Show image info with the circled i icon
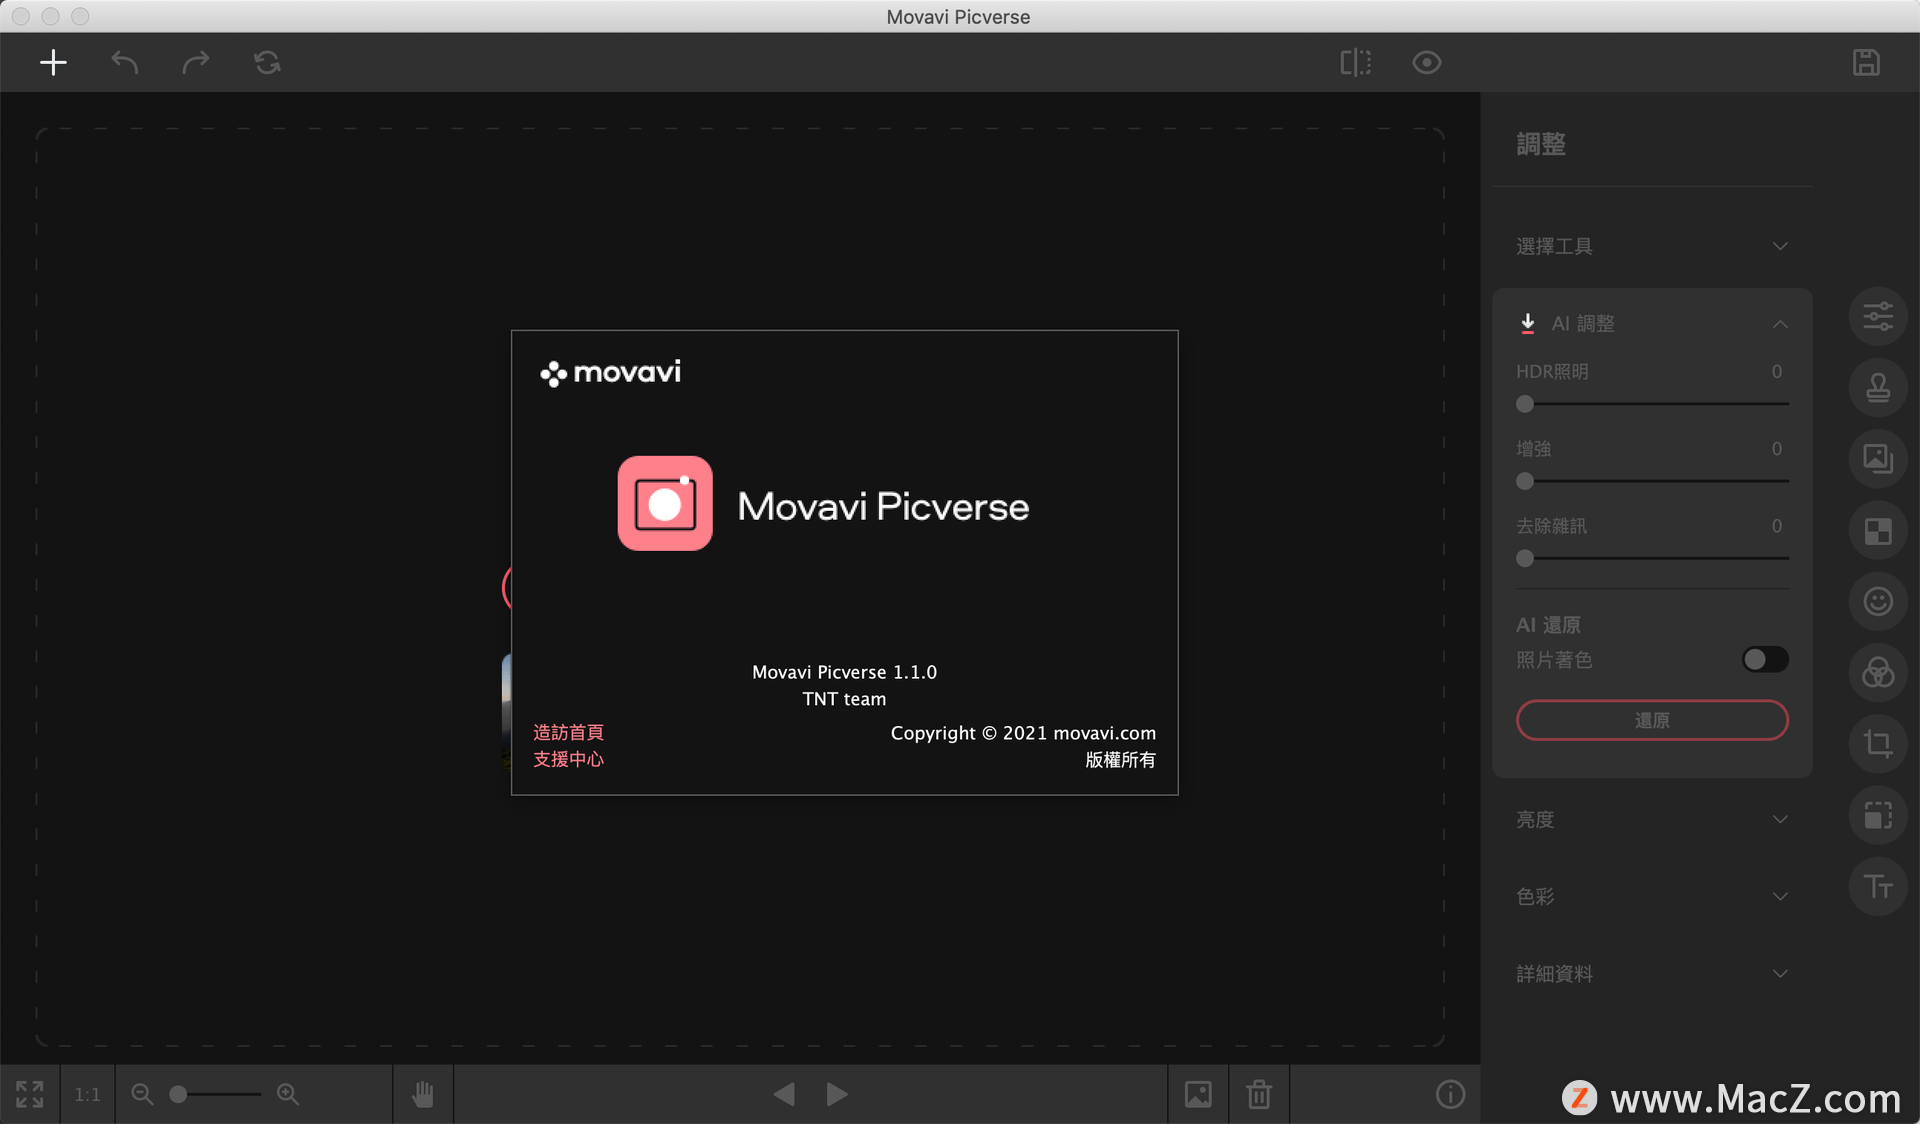The width and height of the screenshot is (1920, 1124). coord(1450,1094)
